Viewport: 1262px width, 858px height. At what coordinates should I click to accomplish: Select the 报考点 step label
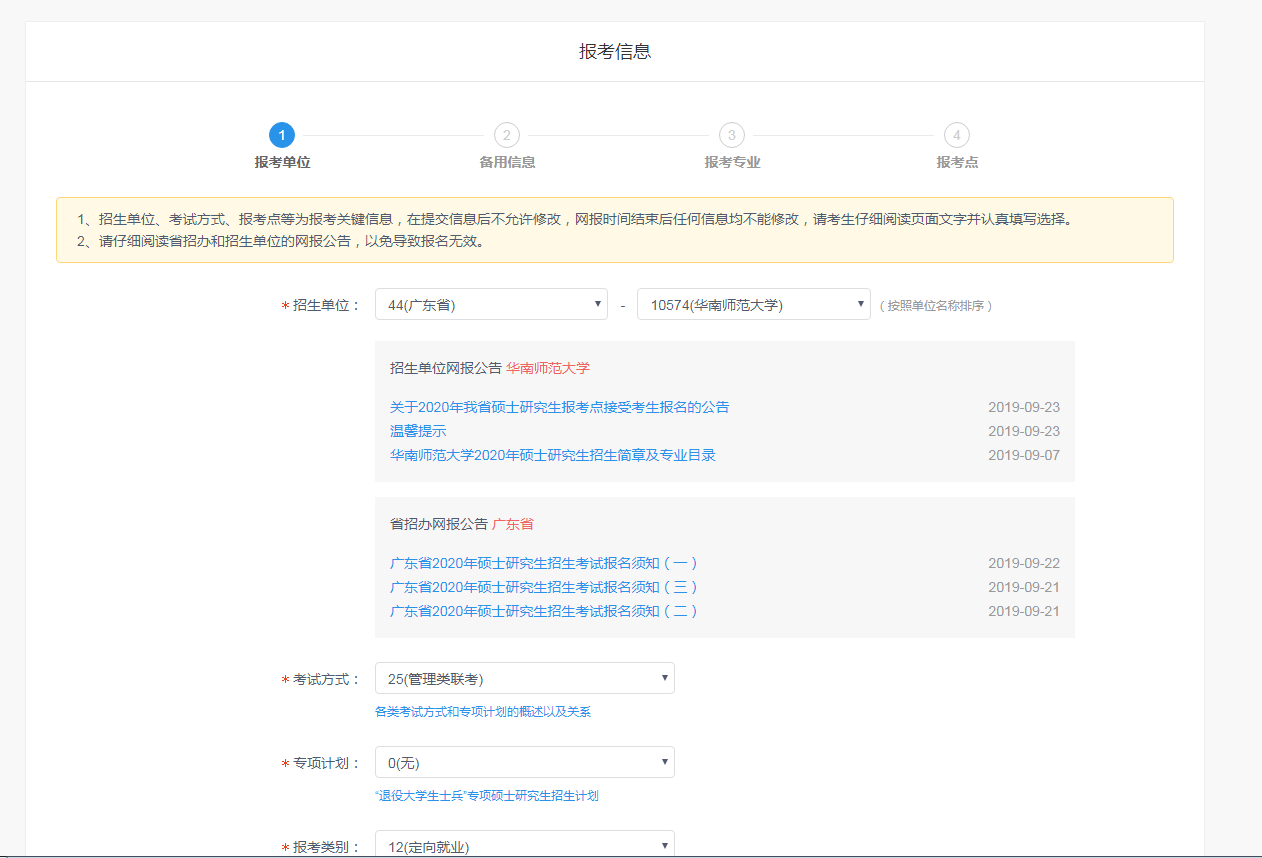click(956, 162)
